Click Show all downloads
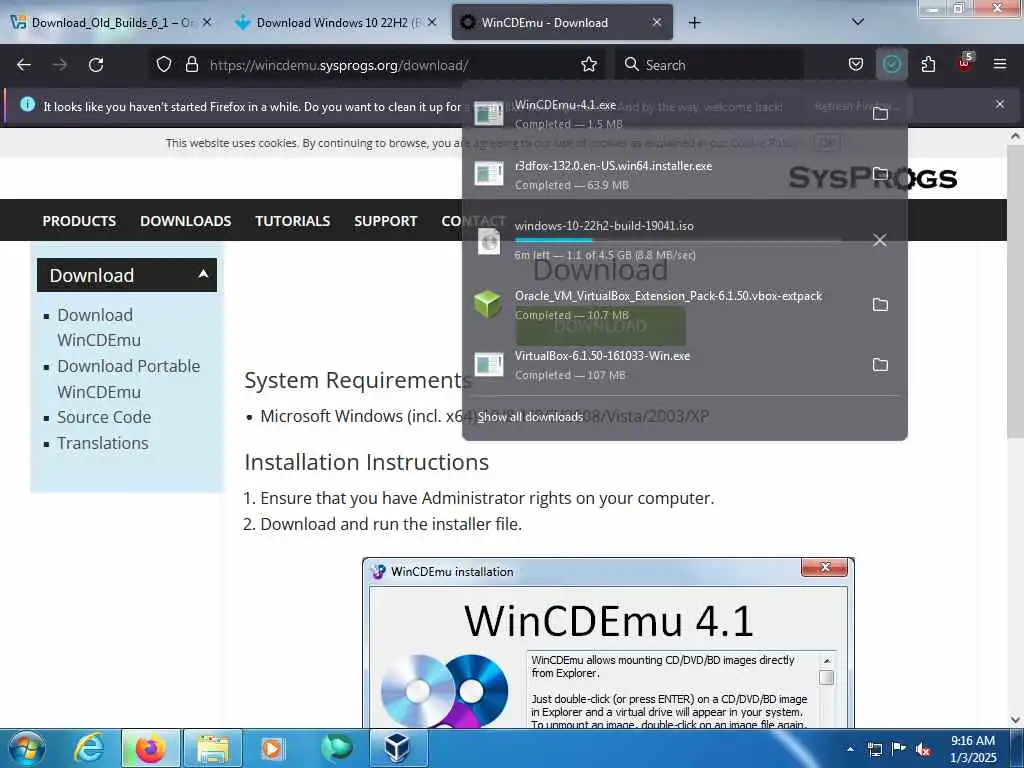The image size is (1024, 768). 530,417
